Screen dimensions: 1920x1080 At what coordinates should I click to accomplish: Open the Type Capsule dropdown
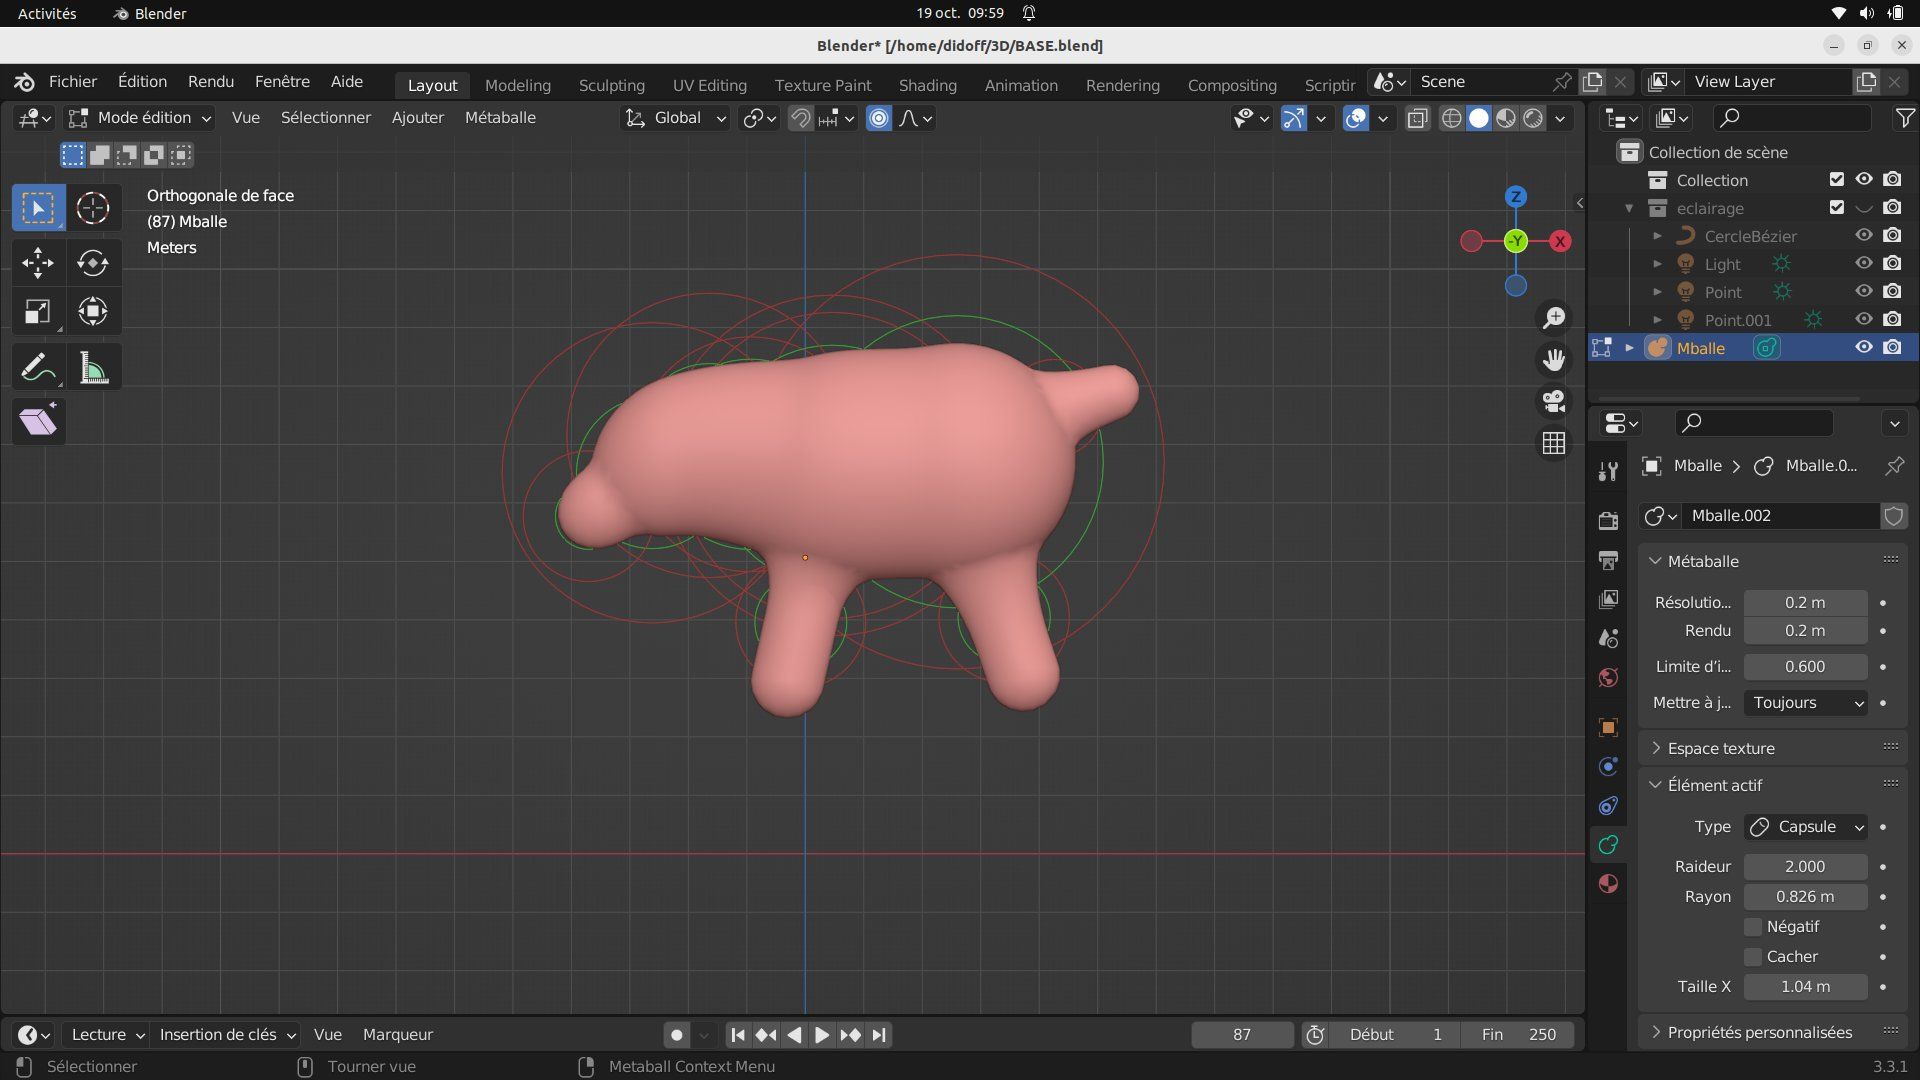[1806, 827]
